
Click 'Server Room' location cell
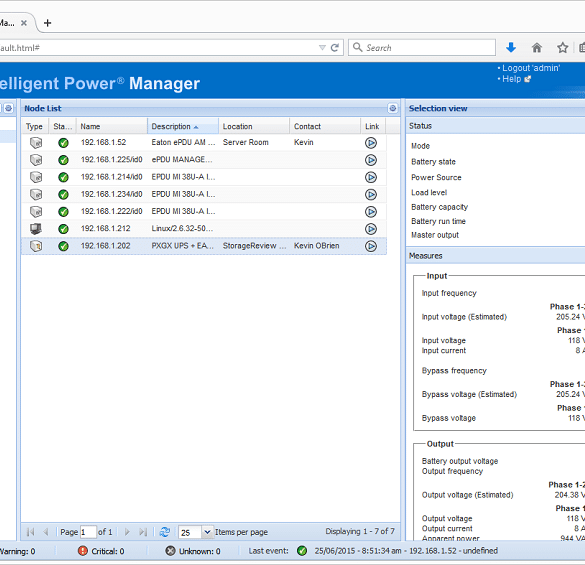click(245, 143)
